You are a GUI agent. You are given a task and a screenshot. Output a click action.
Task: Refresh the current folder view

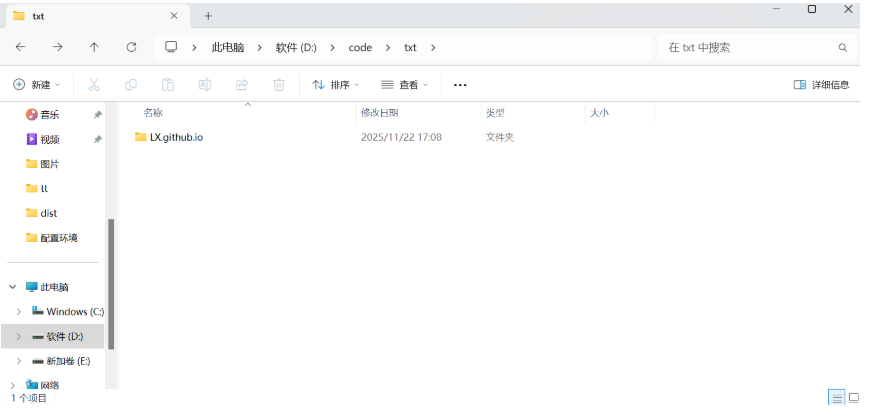click(x=131, y=47)
